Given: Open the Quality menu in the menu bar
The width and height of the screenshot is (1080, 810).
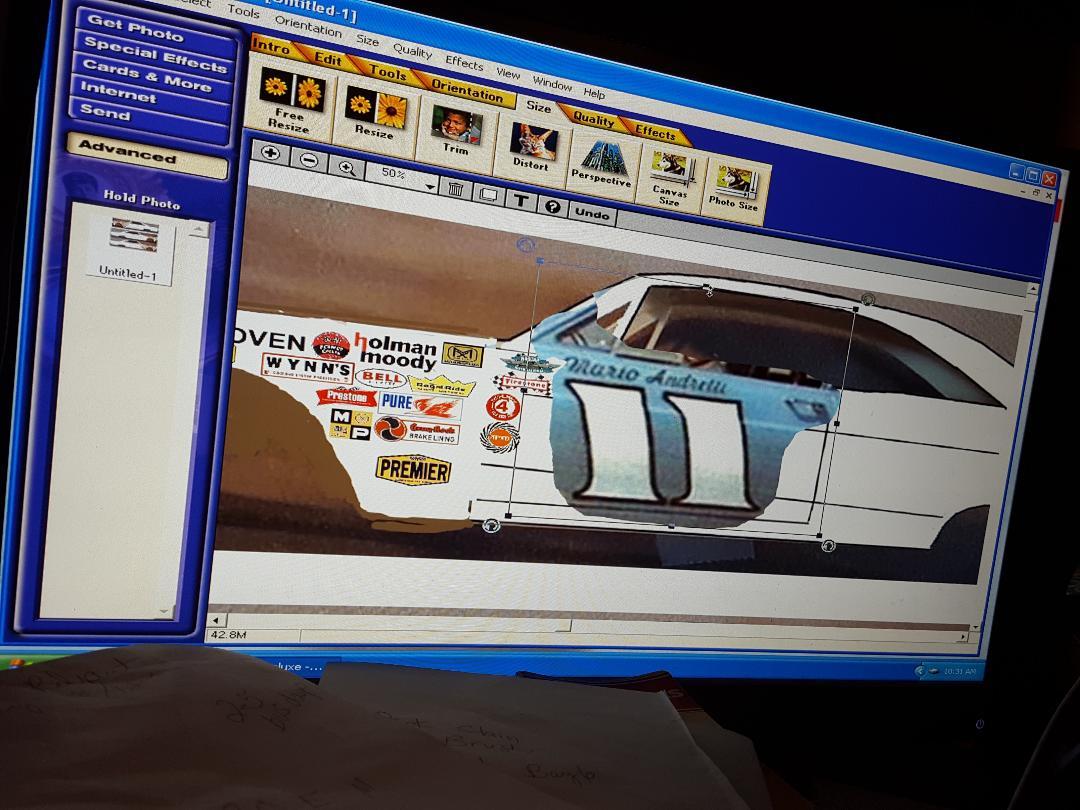Looking at the screenshot, I should tap(412, 50).
